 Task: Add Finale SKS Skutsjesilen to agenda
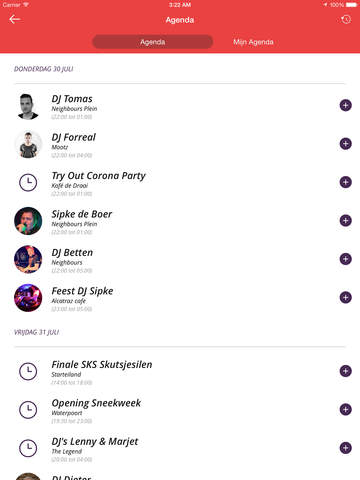[346, 371]
